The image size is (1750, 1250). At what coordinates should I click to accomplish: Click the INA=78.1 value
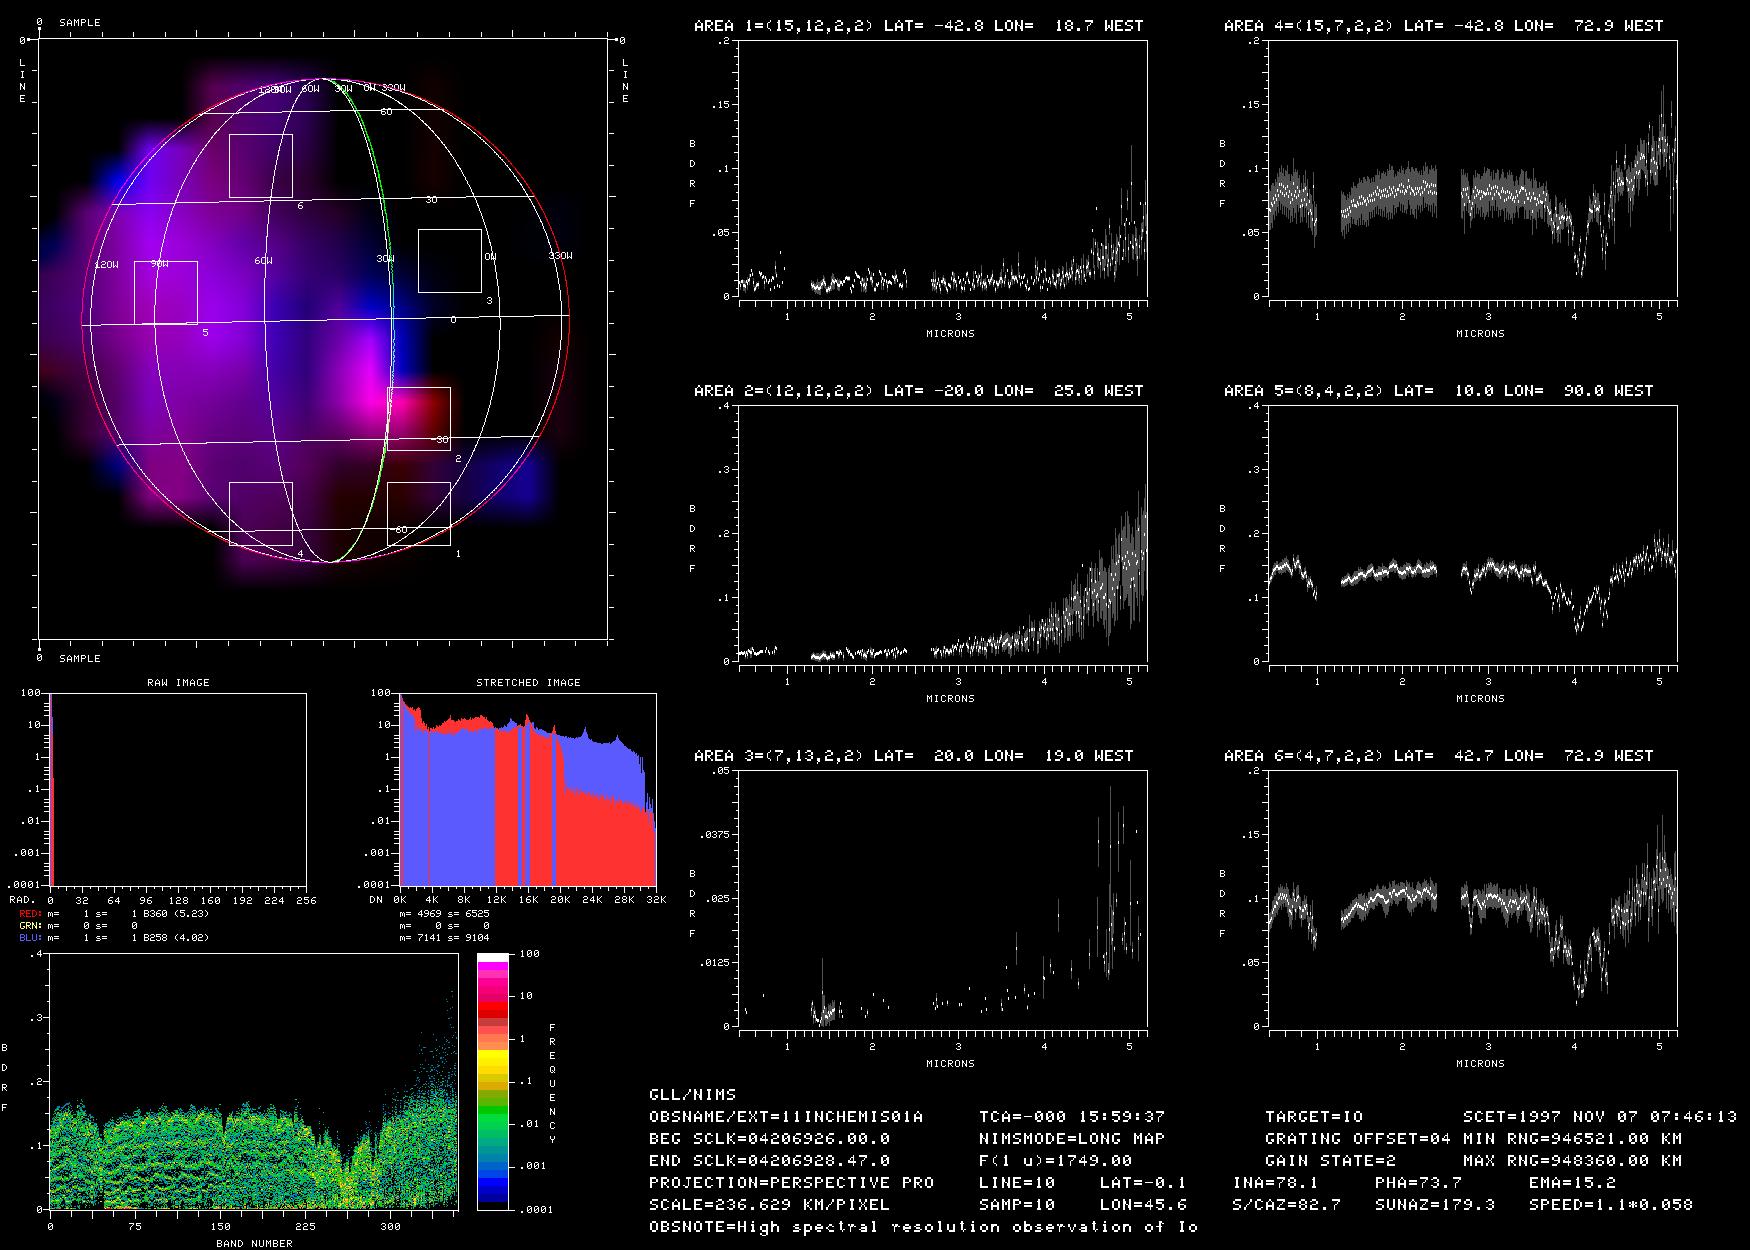pyautogui.click(x=1276, y=1183)
